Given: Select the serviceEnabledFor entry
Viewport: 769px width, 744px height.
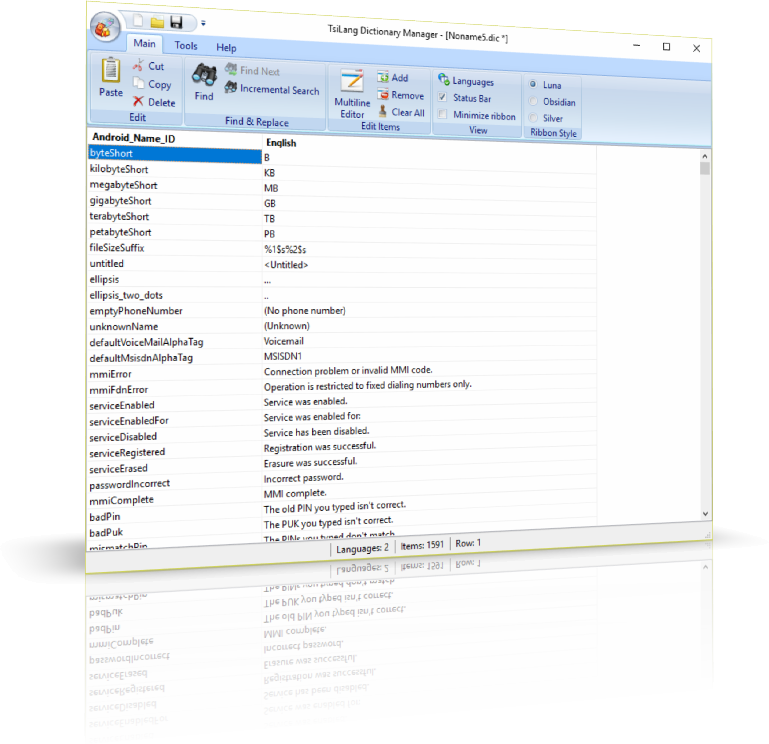Looking at the screenshot, I should [175, 421].
